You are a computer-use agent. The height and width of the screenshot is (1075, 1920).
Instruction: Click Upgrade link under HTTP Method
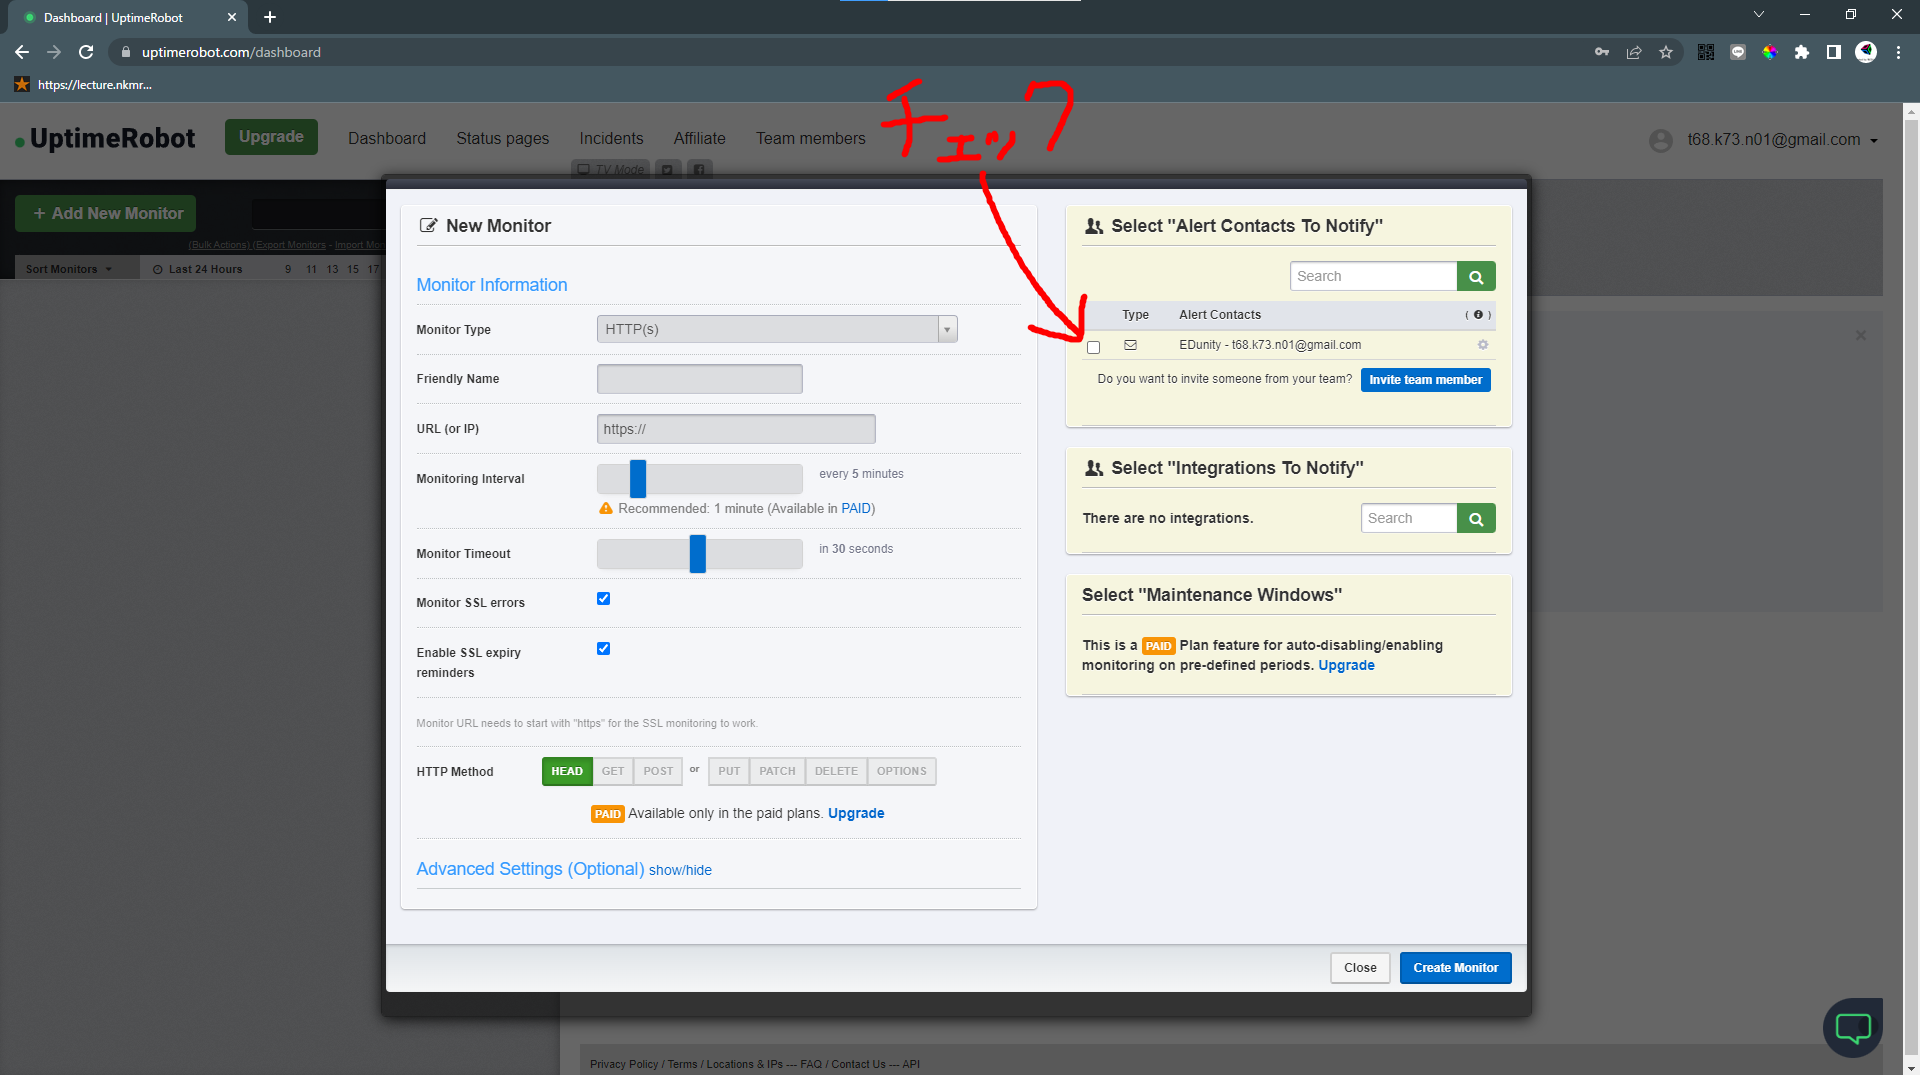click(856, 813)
